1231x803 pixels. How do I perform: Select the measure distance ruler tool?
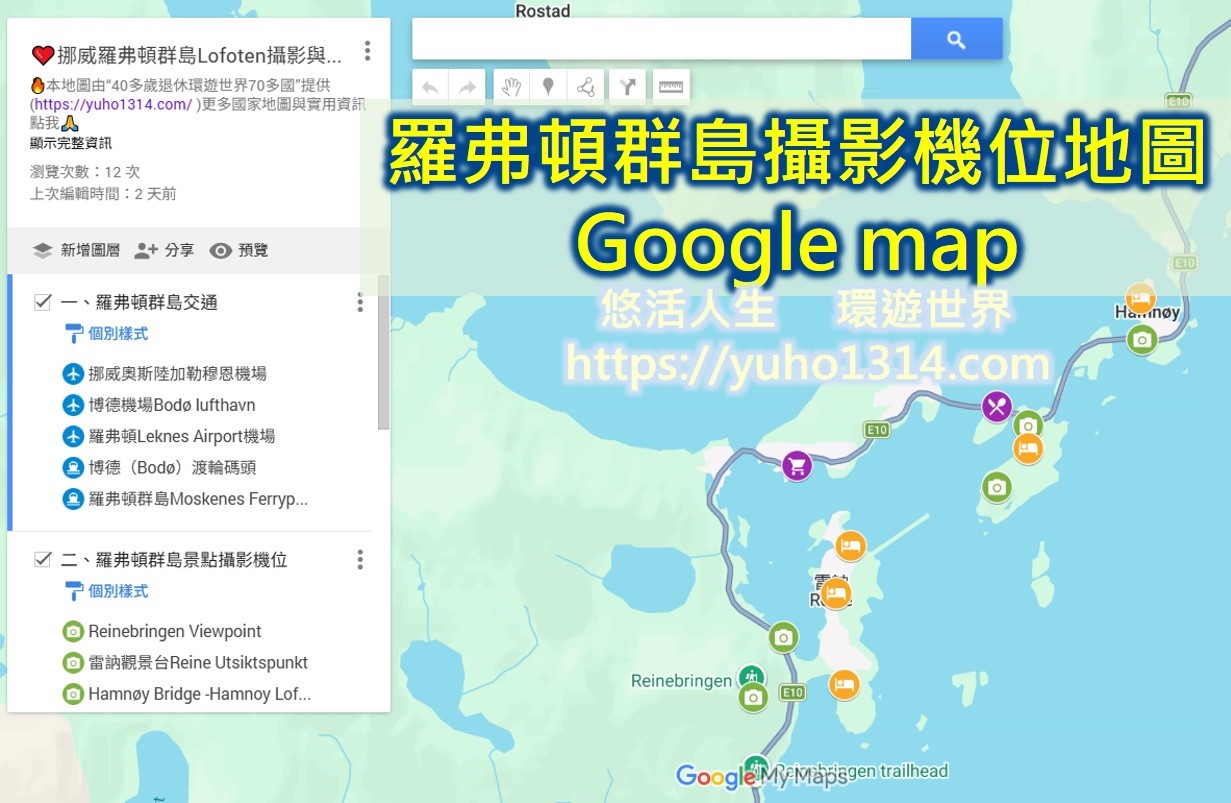(671, 87)
